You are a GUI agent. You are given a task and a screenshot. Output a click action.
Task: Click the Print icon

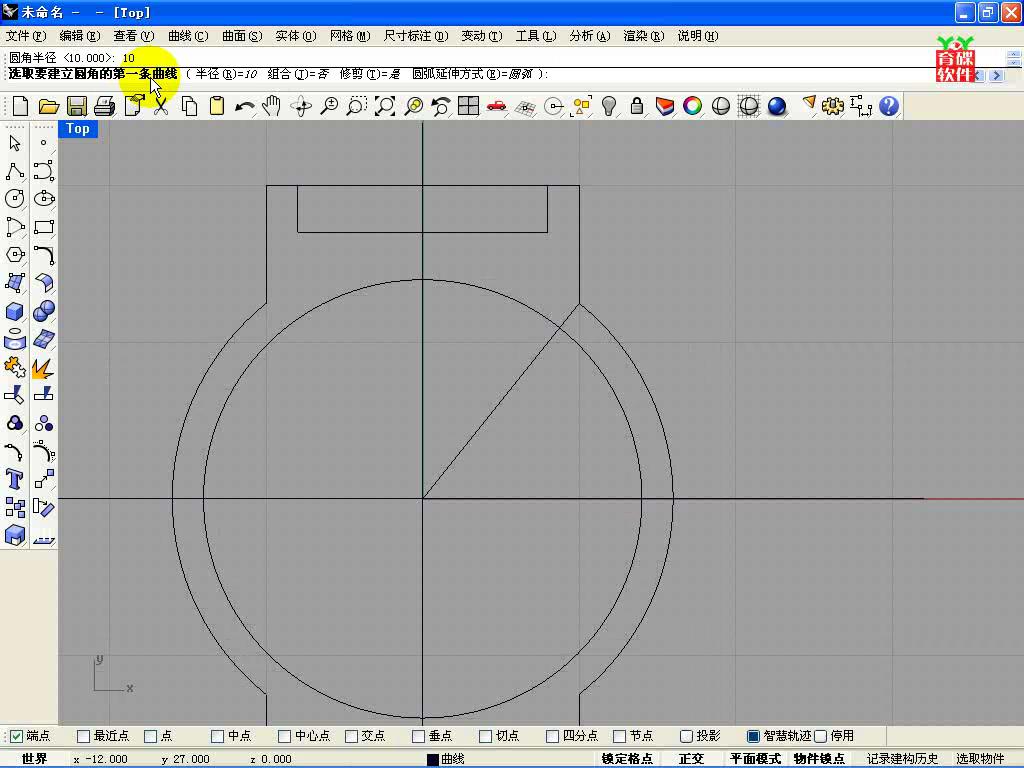[x=104, y=106]
